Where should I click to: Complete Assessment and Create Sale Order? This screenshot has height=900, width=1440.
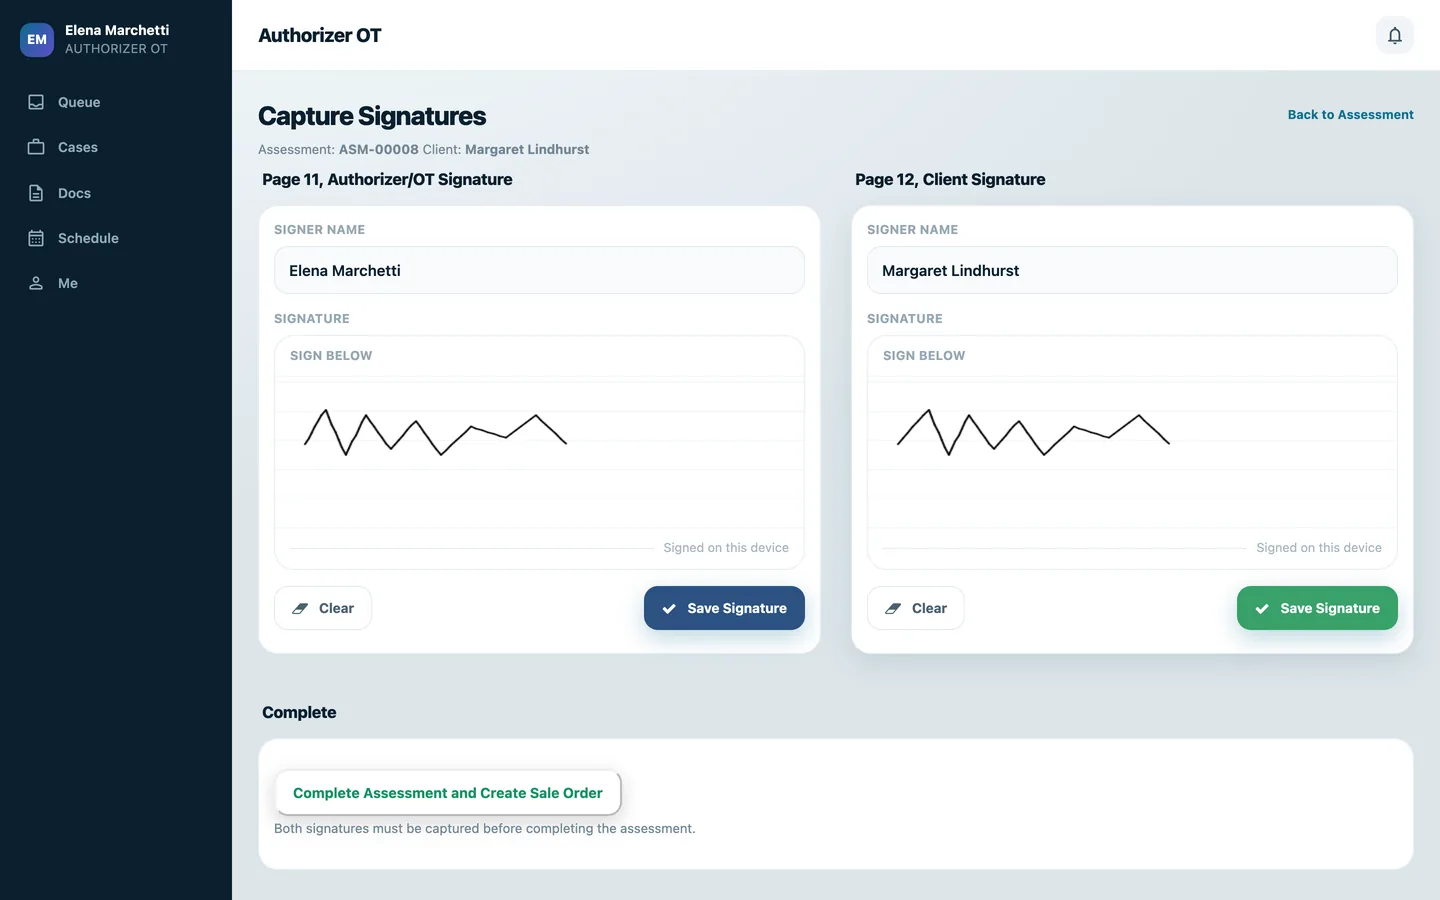448,793
